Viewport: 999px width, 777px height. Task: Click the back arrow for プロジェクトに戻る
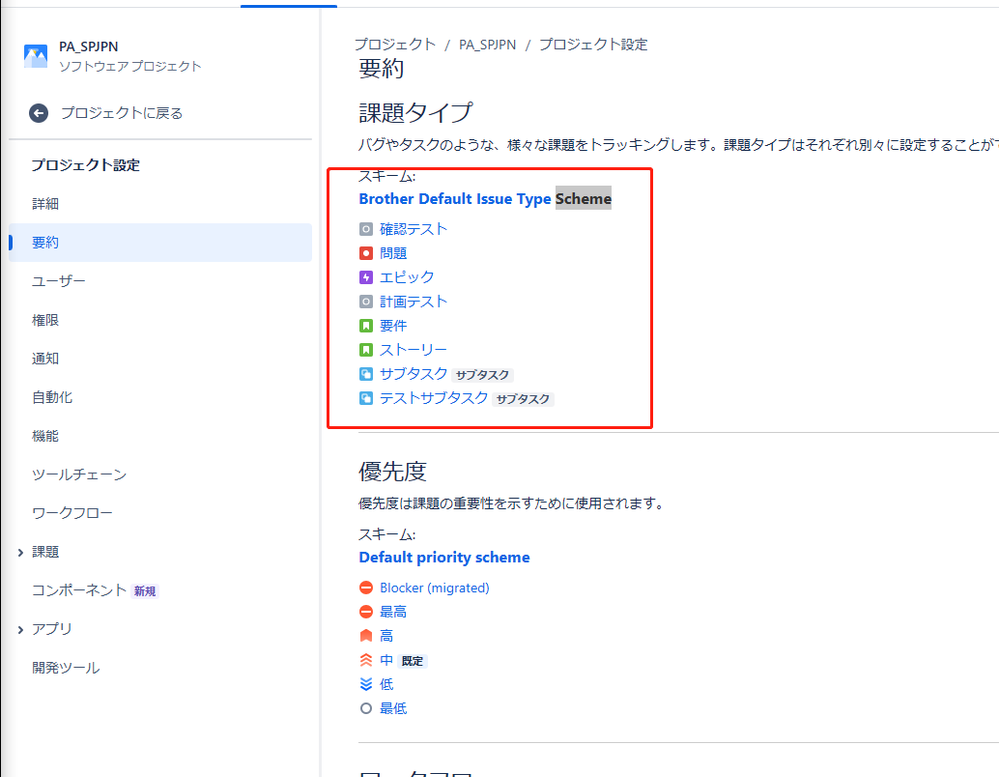(38, 113)
